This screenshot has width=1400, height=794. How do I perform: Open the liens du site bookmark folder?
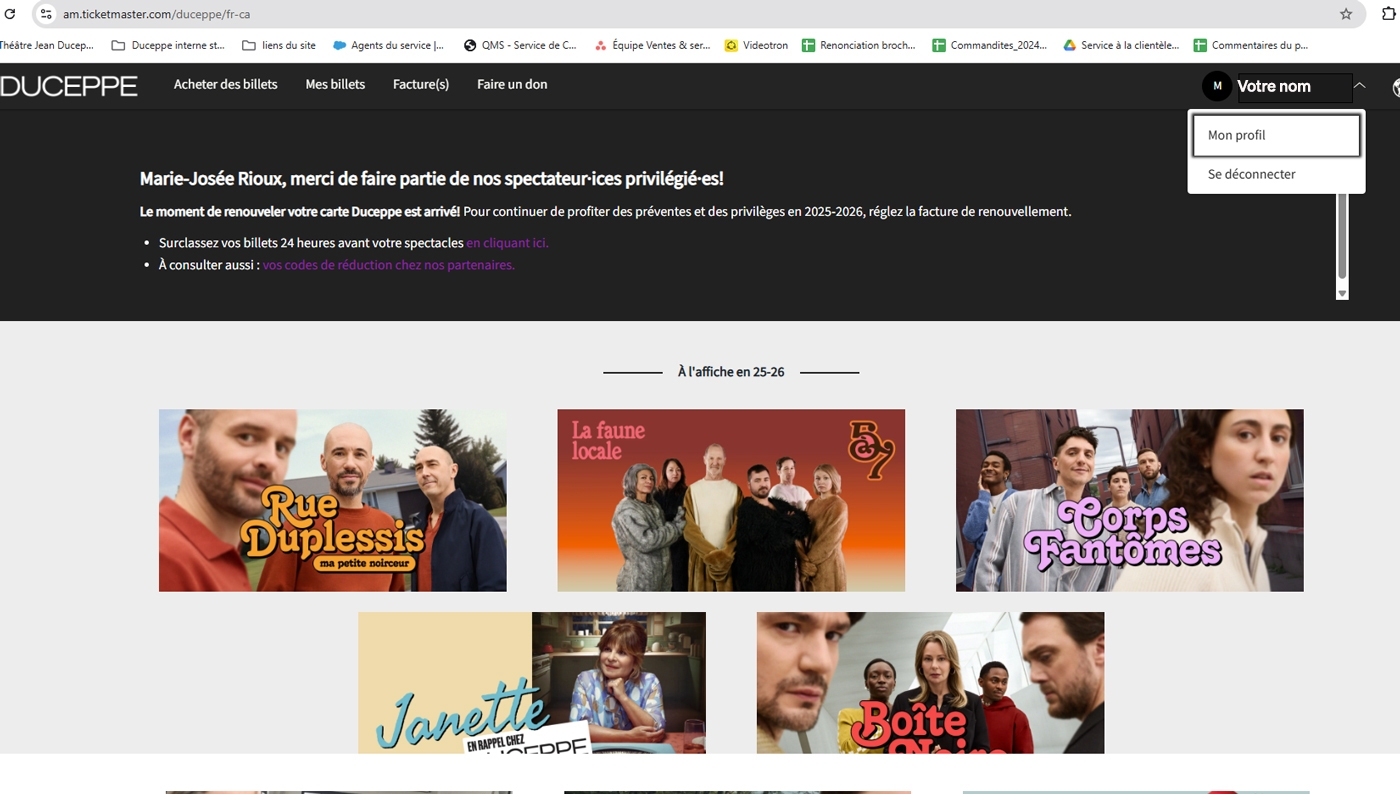click(279, 45)
